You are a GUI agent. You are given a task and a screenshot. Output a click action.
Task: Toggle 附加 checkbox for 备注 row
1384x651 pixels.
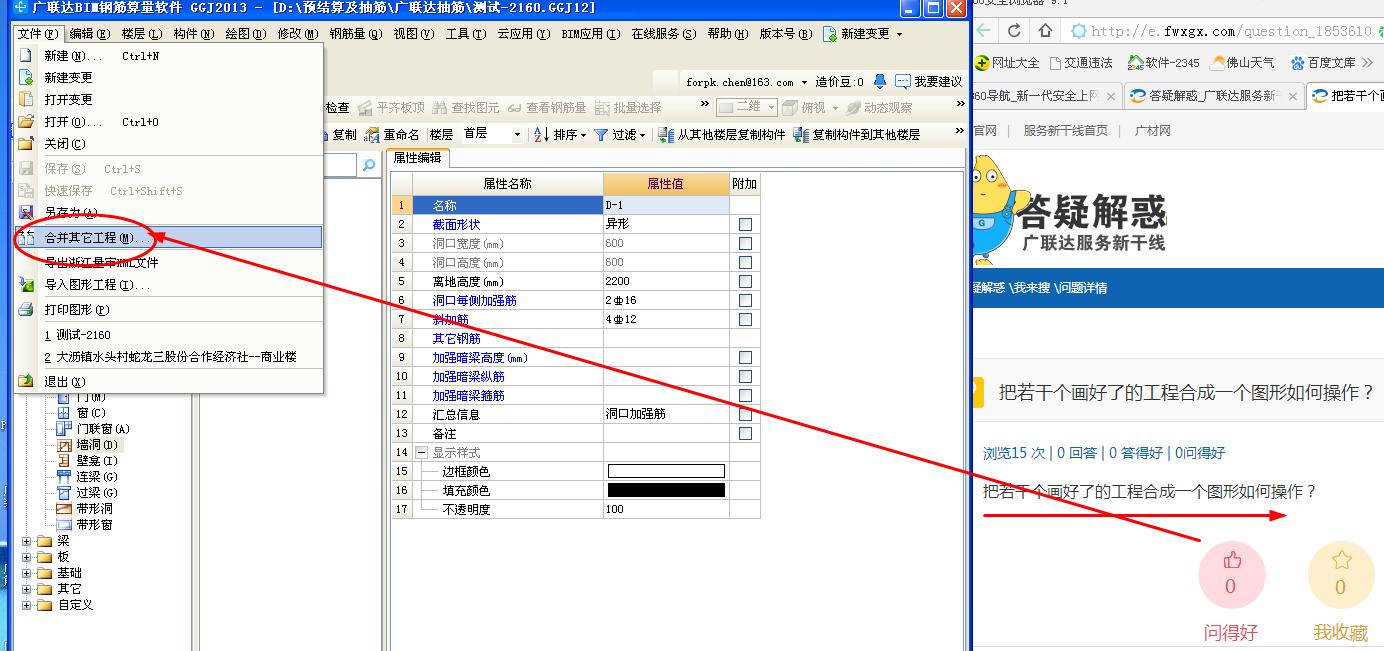click(745, 434)
